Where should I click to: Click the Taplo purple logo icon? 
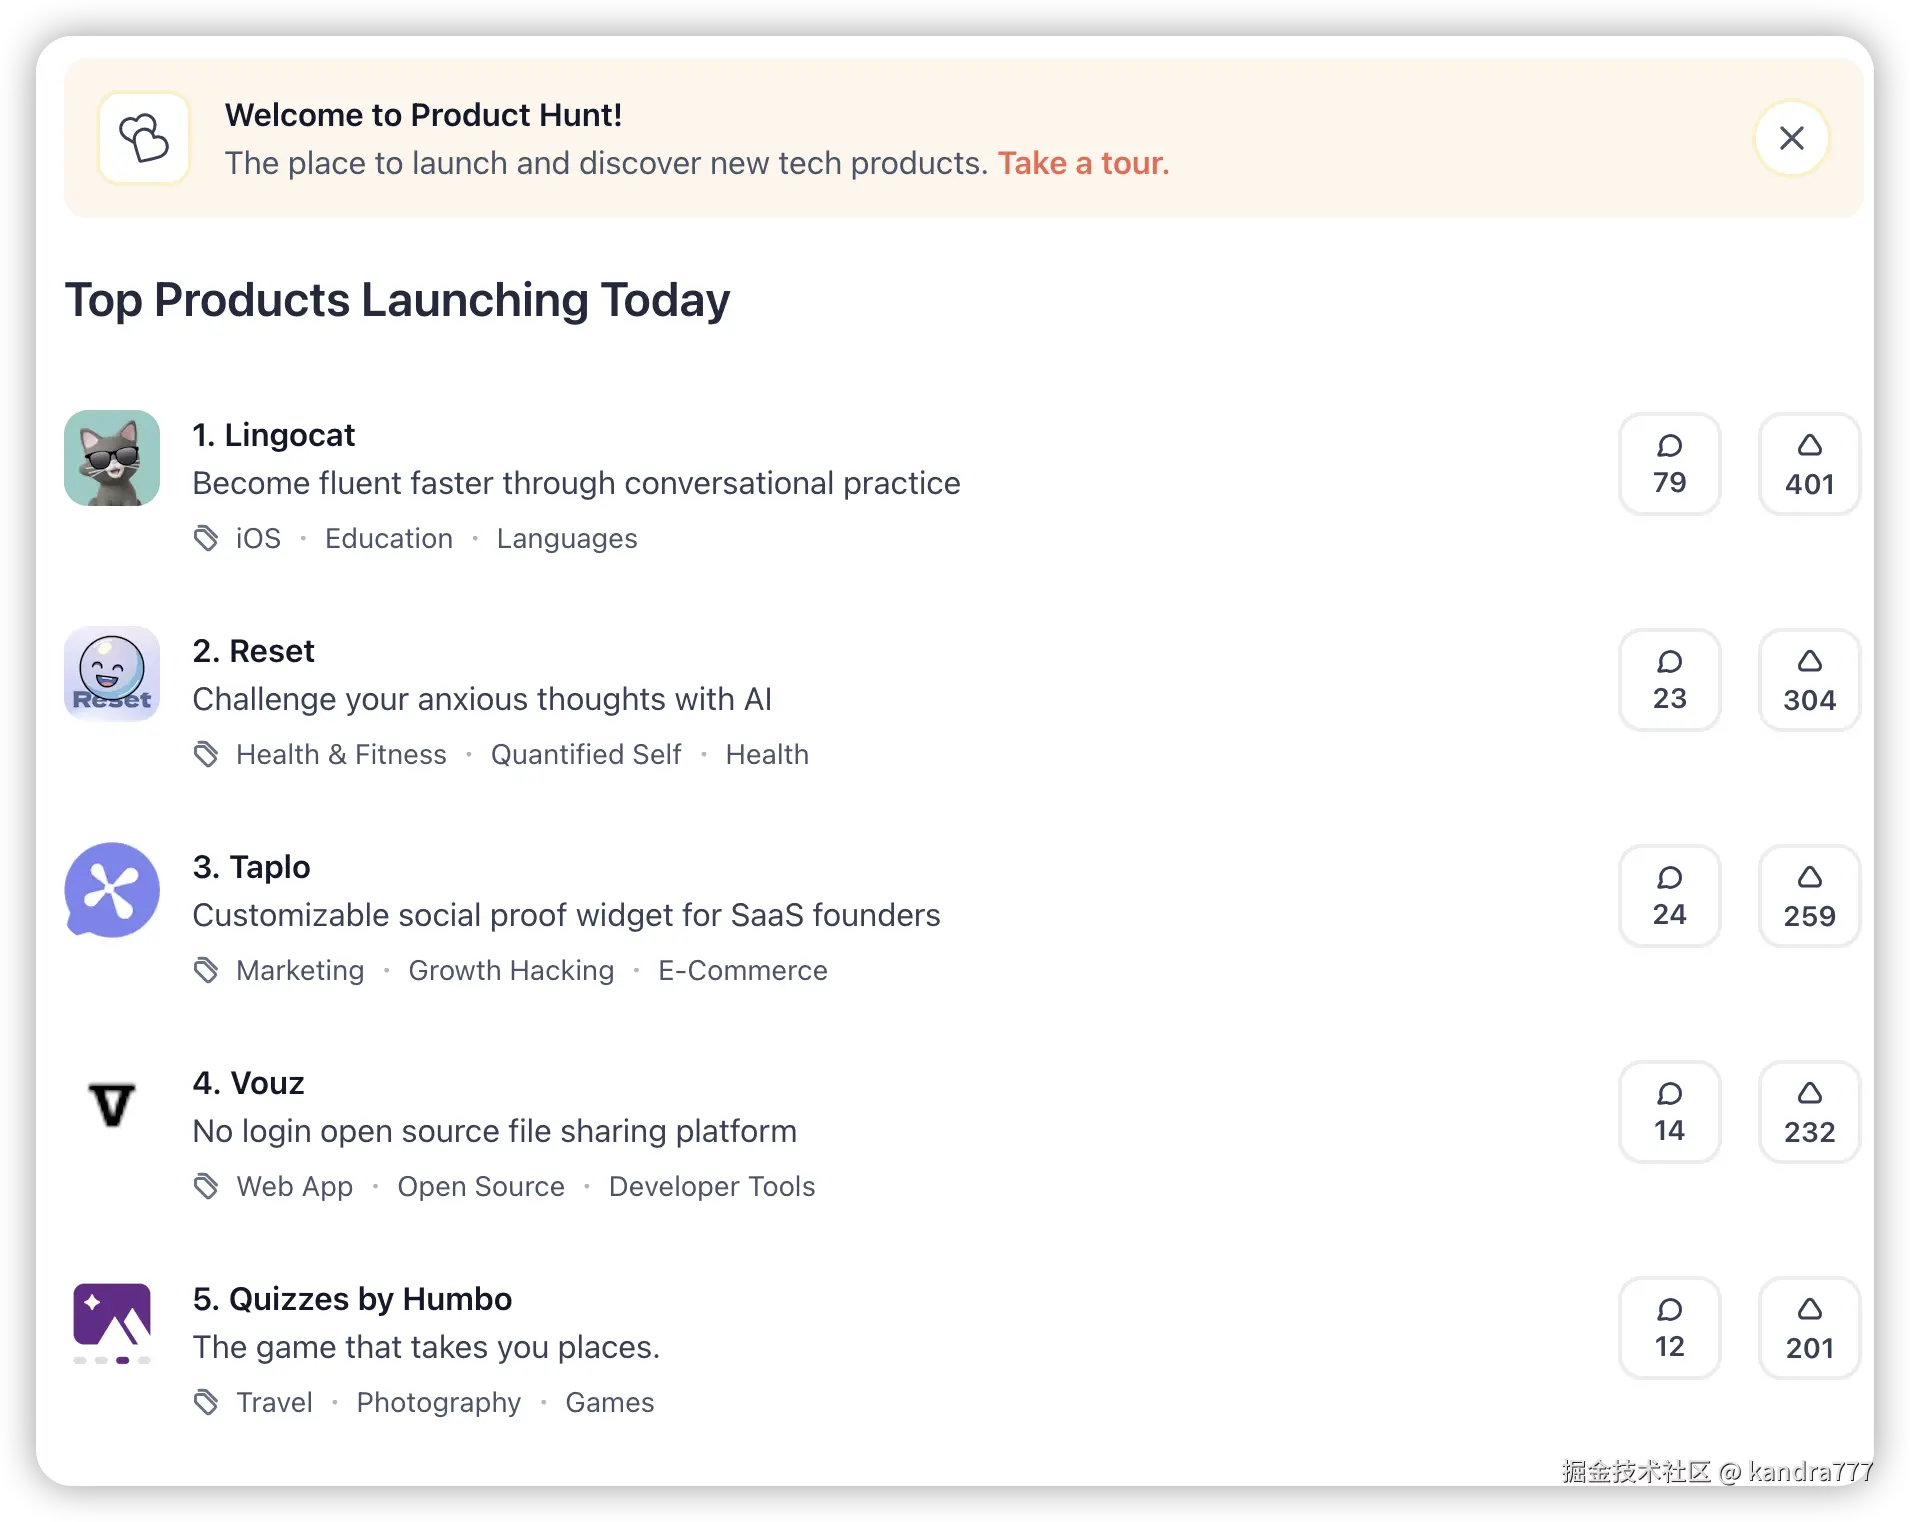click(112, 890)
